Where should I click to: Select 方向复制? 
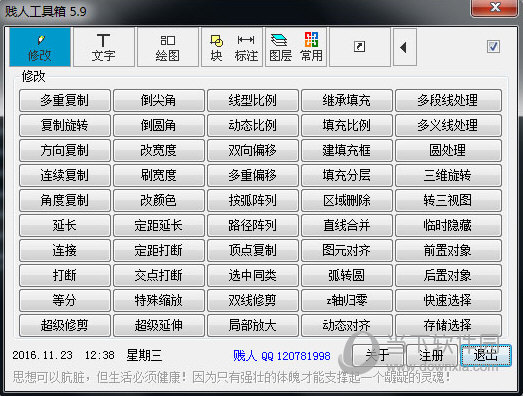pos(65,150)
